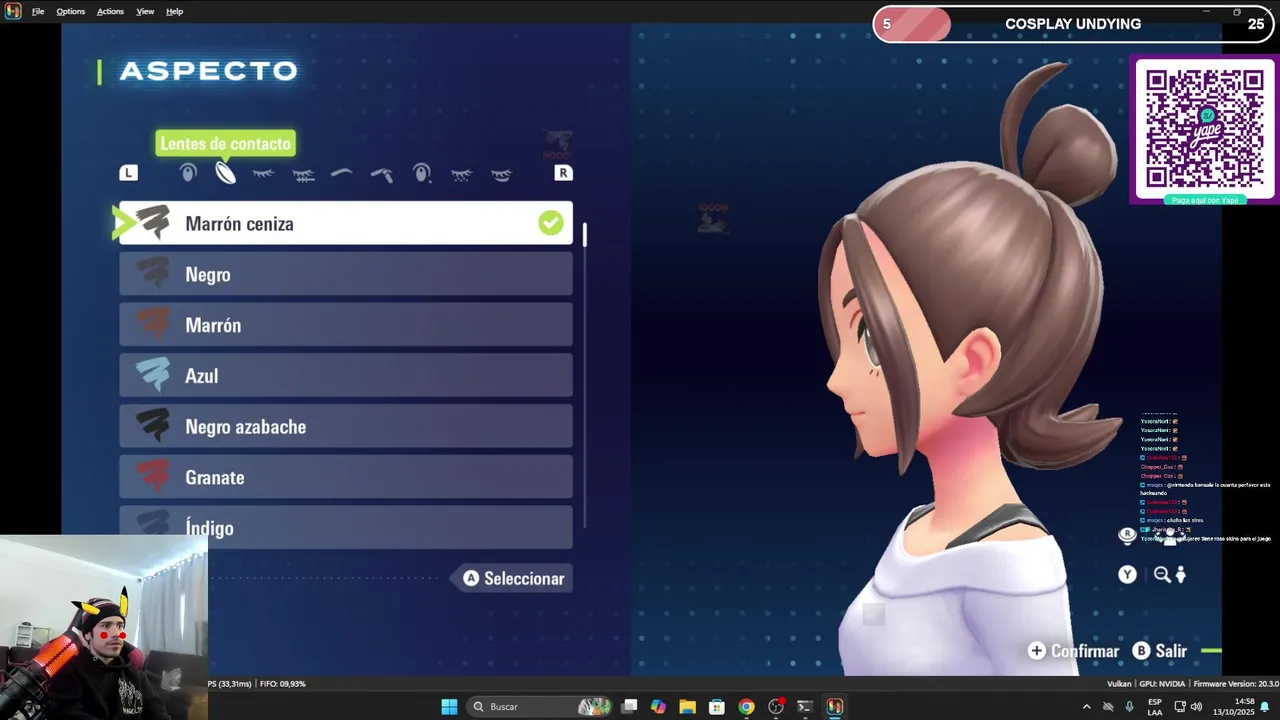Open the View menu

(145, 11)
